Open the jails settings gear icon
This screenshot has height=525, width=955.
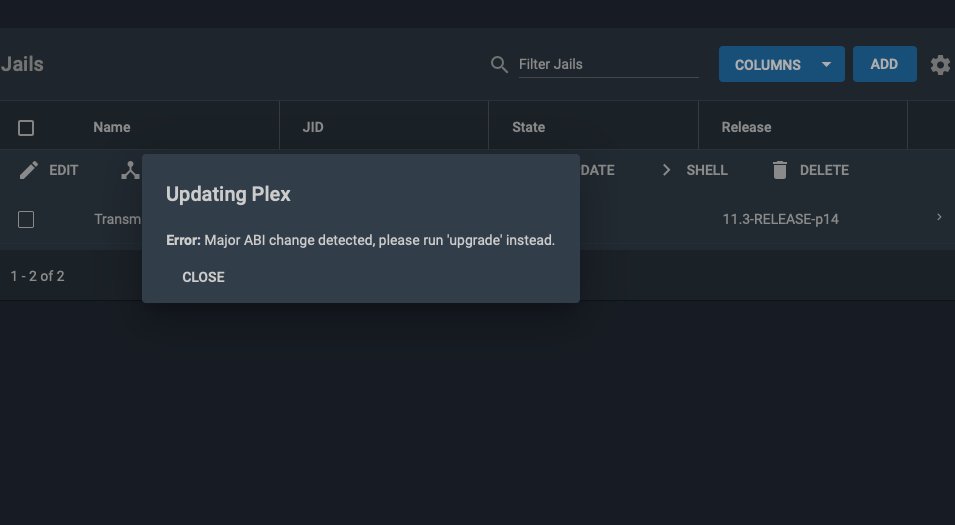pyautogui.click(x=940, y=65)
